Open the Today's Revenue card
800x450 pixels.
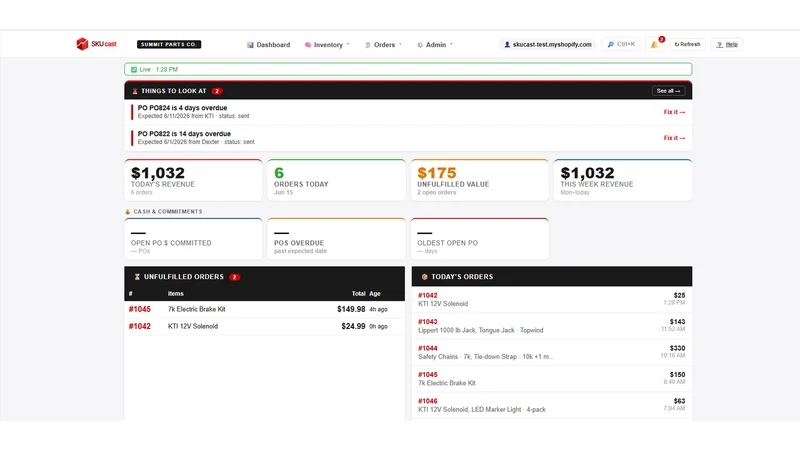pos(193,180)
